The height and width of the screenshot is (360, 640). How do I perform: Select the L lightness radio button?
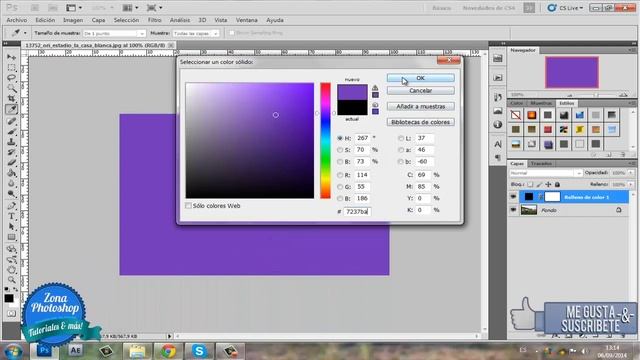(400, 138)
